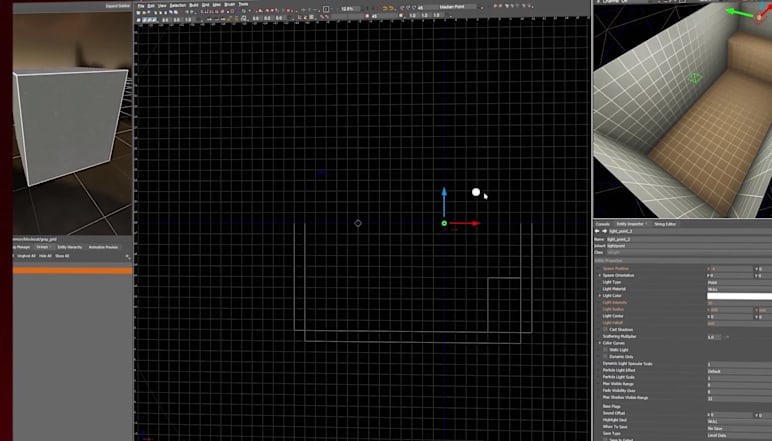Click the Dynamic Light Specular Scale value
Viewport: 772px width, 441px height.
[740, 364]
